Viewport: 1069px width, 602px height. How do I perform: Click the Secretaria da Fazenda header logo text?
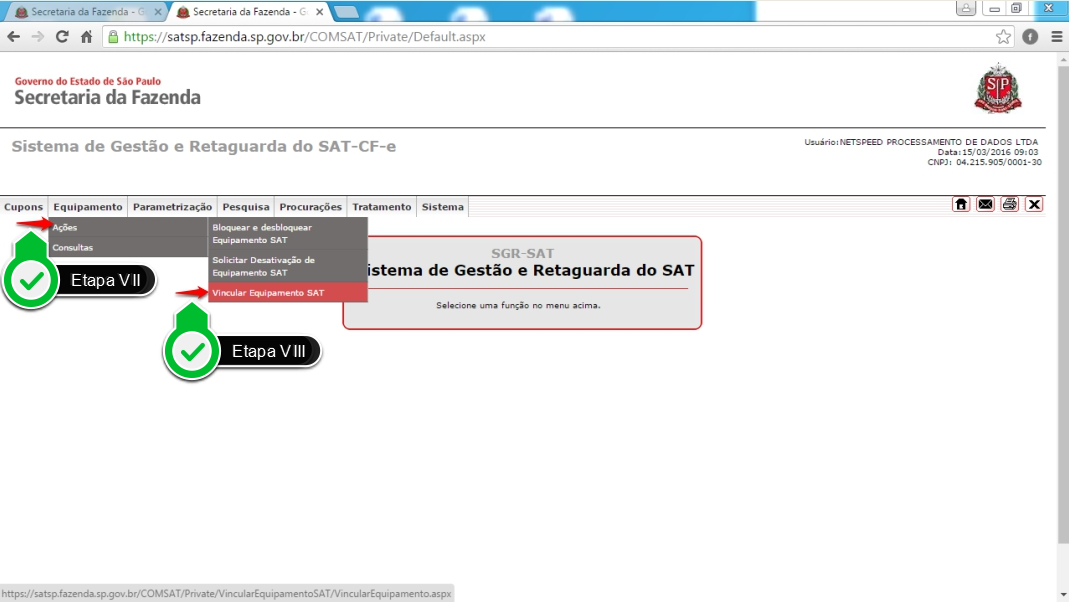coord(108,97)
